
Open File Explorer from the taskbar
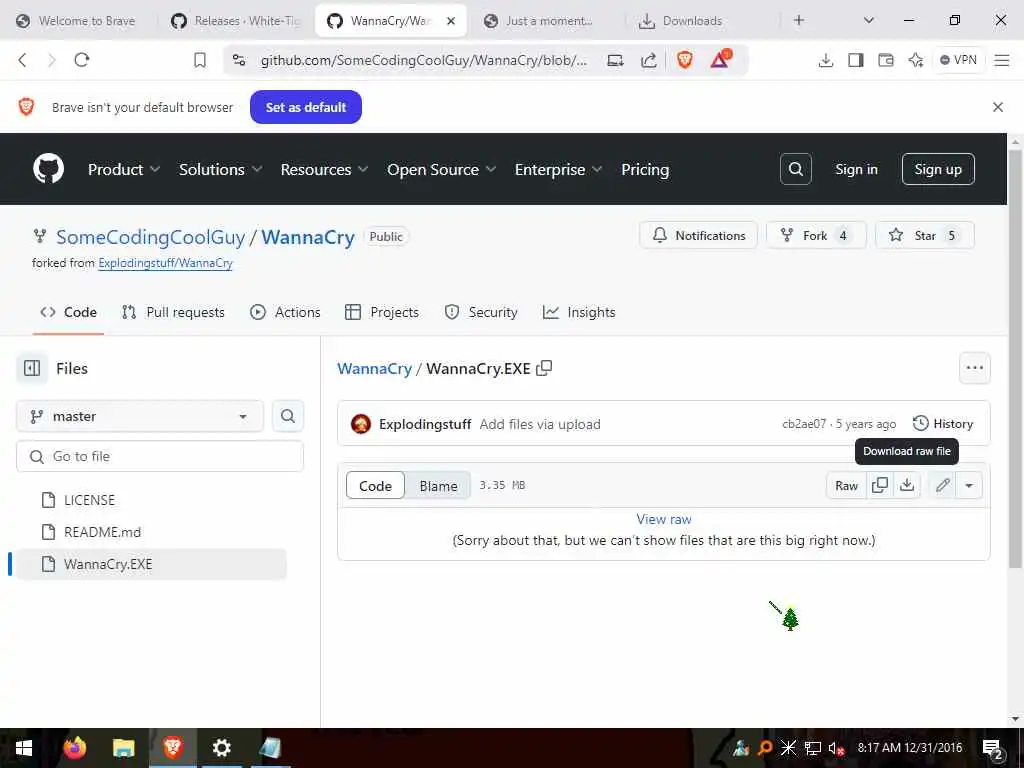(x=123, y=748)
